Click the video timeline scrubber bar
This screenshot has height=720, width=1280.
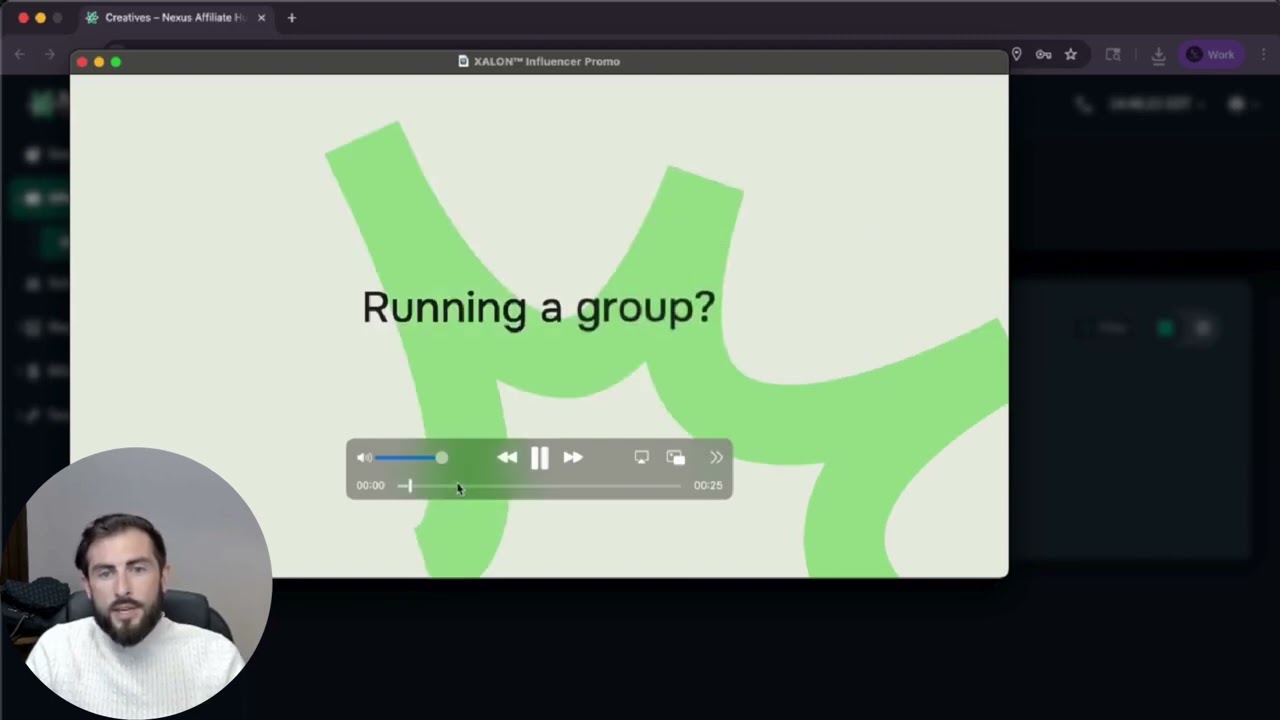tap(539, 486)
